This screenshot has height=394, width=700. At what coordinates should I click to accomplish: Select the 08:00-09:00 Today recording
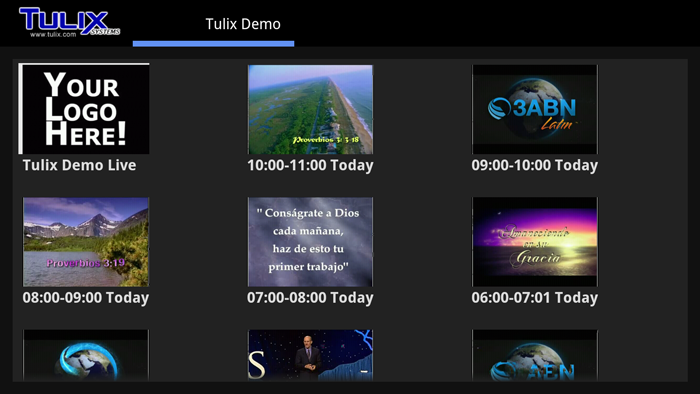(86, 298)
